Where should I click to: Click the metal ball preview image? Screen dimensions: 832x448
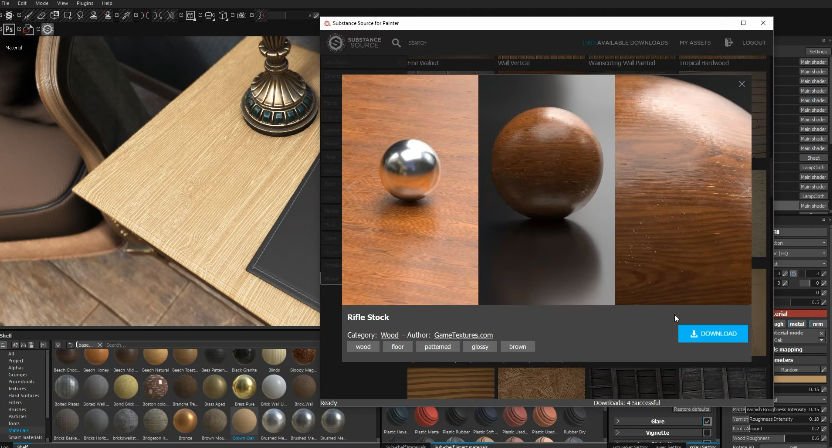[x=410, y=189]
